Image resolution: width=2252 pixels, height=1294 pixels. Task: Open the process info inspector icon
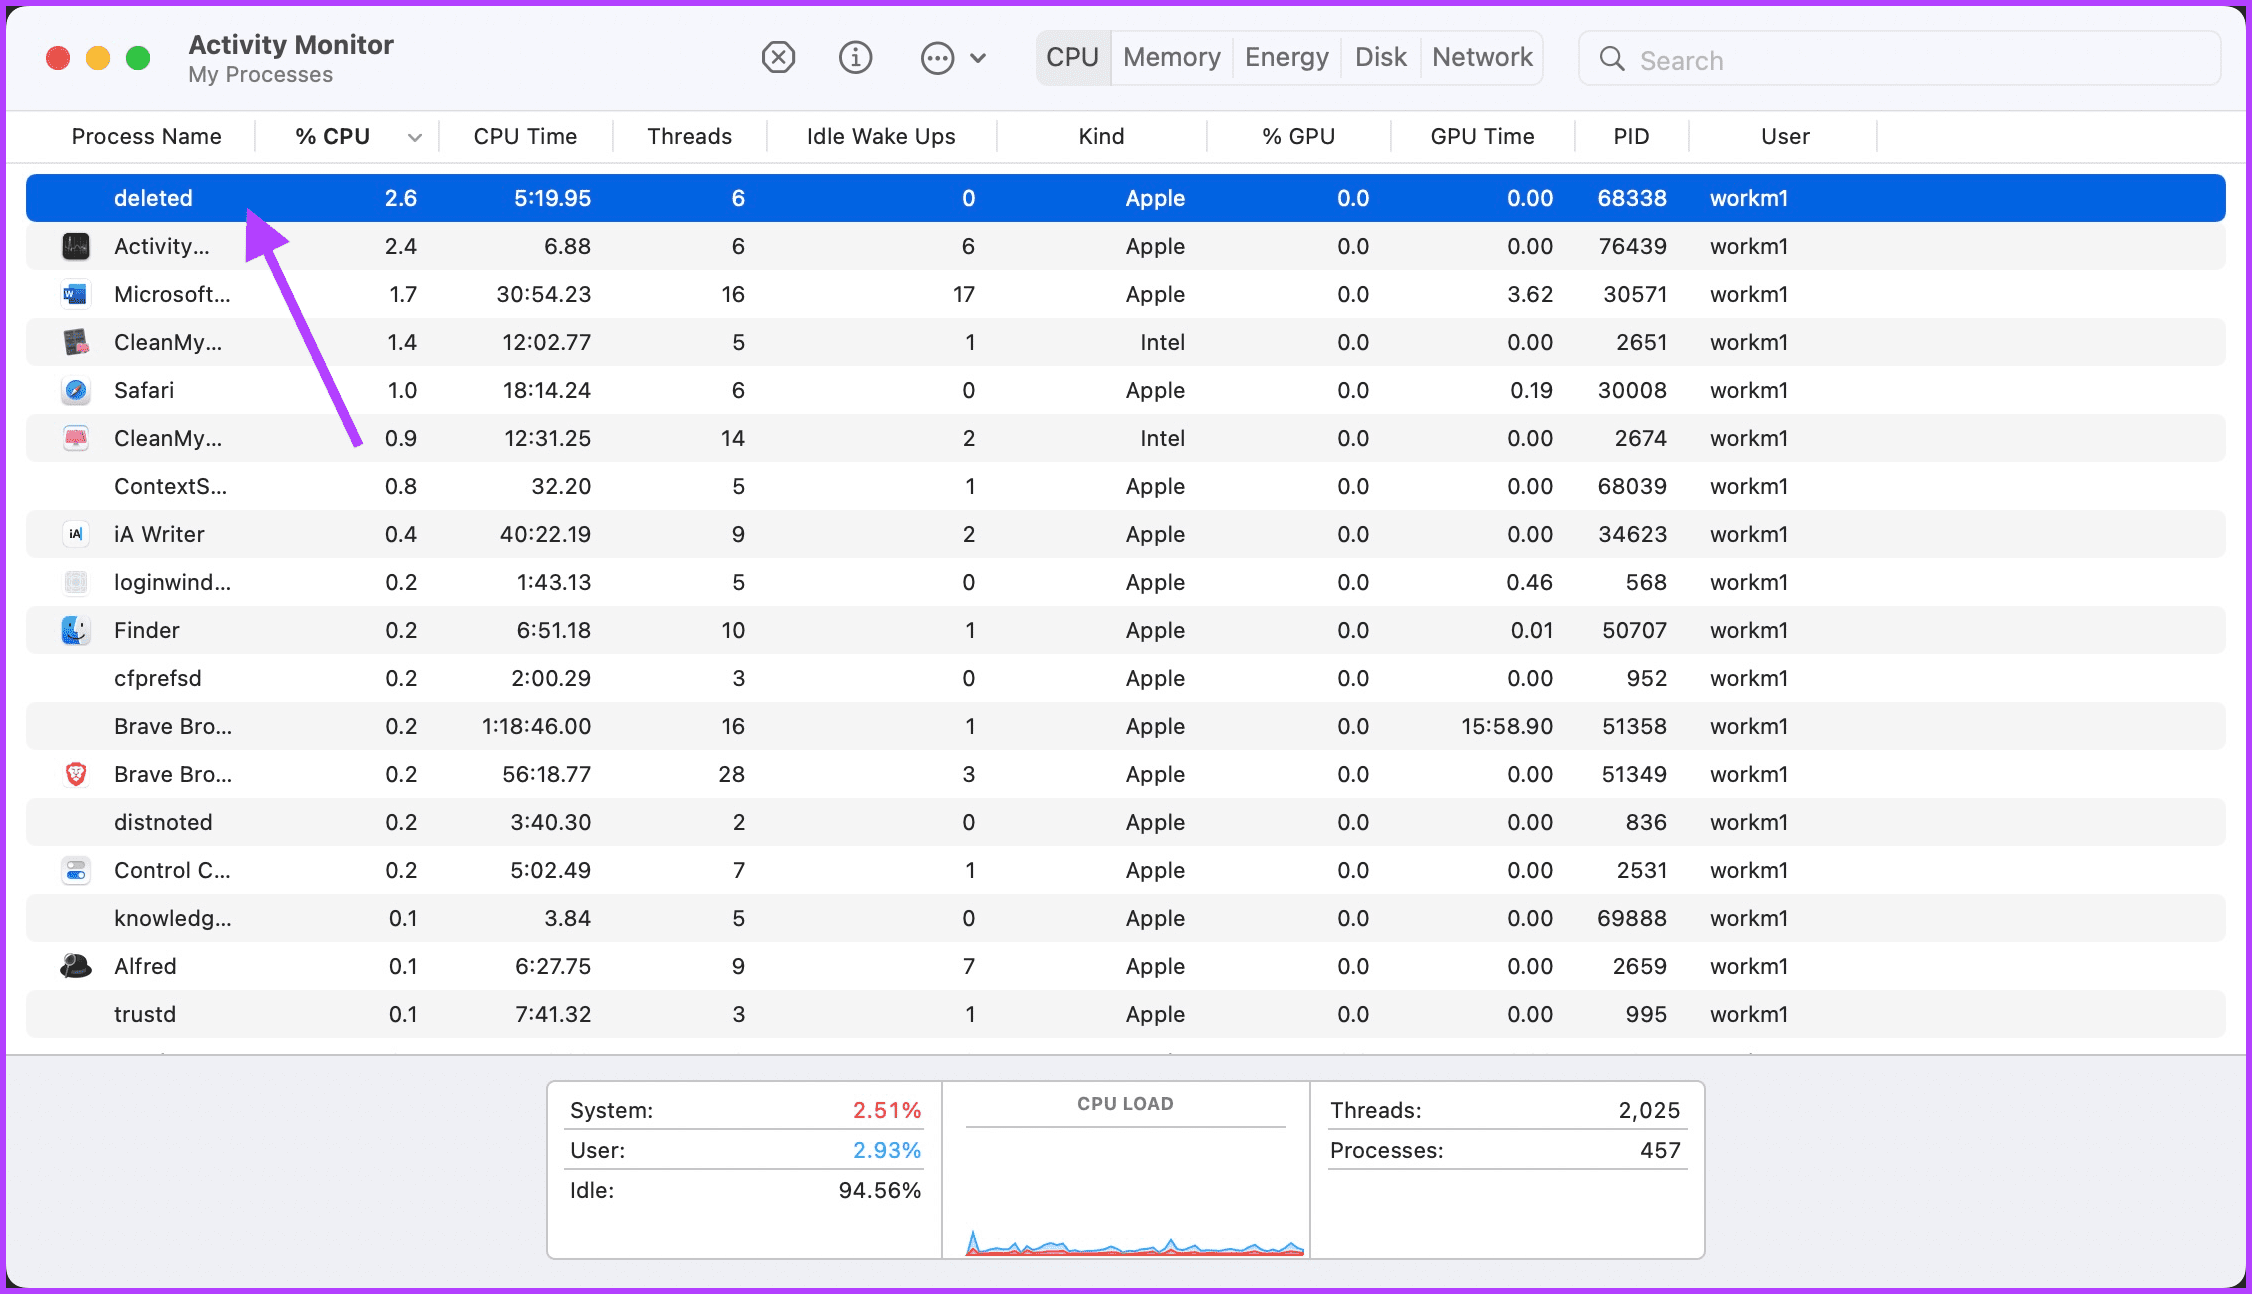click(855, 58)
